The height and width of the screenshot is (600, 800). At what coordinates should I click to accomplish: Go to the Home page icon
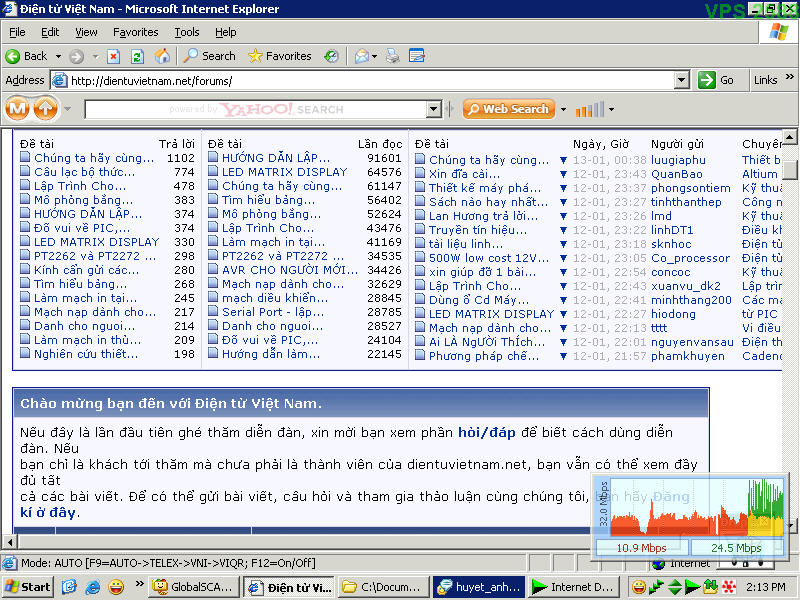(x=162, y=56)
